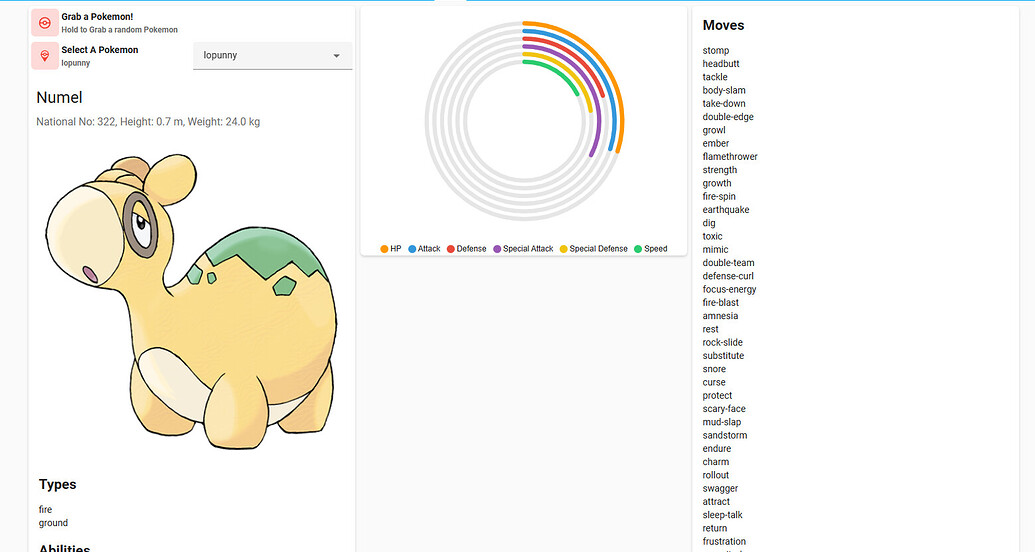Toggle Speed legend item in chart
The height and width of the screenshot is (552, 1035).
pos(651,249)
